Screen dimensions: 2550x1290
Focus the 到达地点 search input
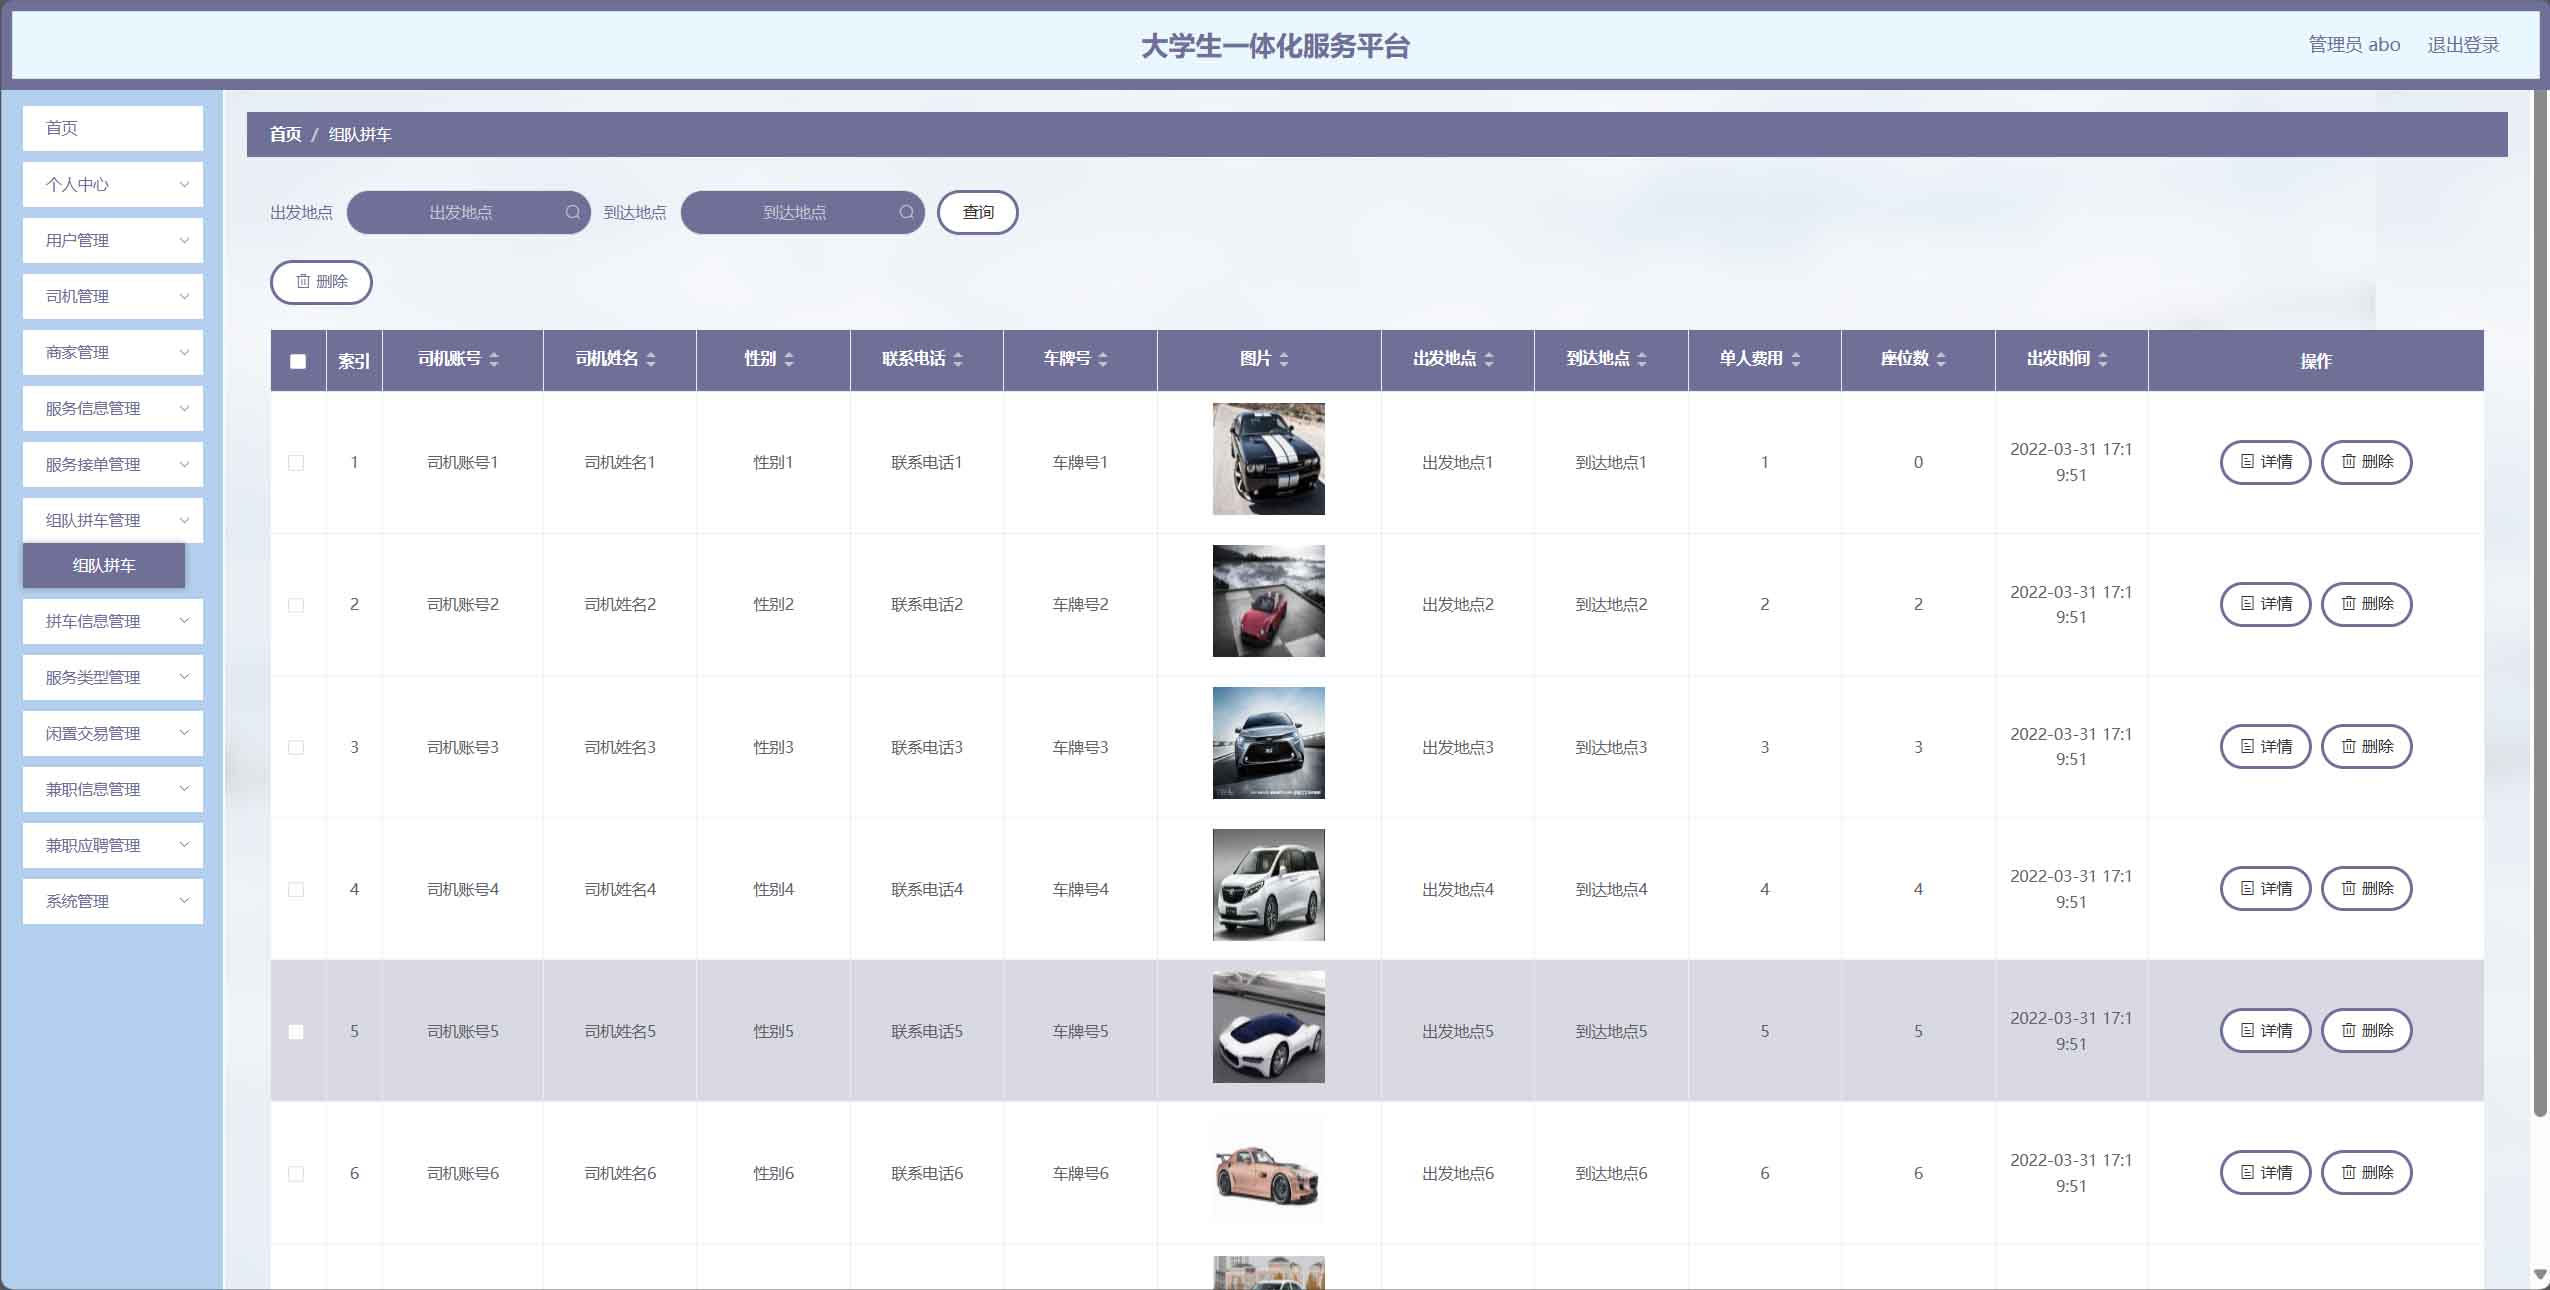(x=802, y=212)
